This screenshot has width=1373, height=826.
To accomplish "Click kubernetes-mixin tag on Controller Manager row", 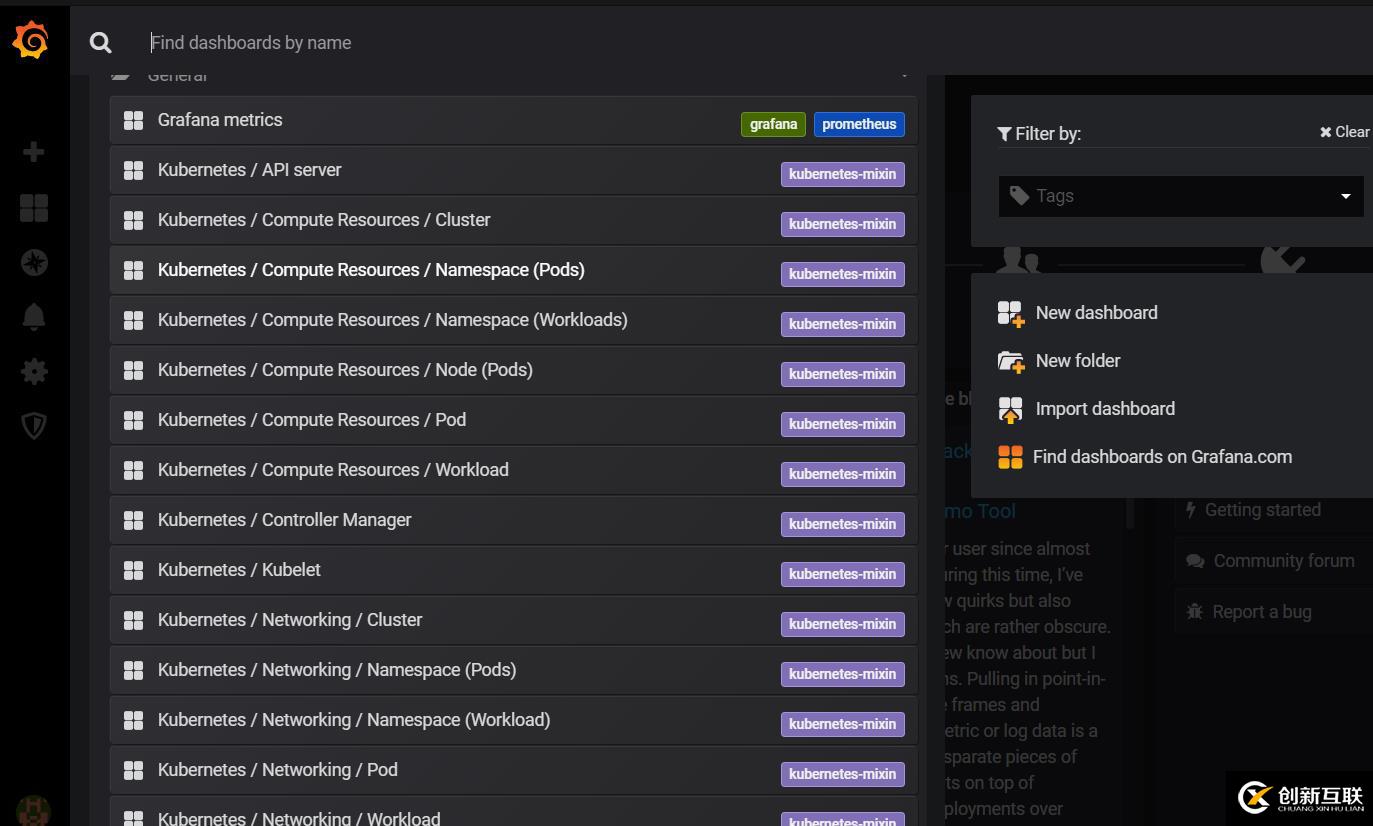I will click(x=842, y=524).
